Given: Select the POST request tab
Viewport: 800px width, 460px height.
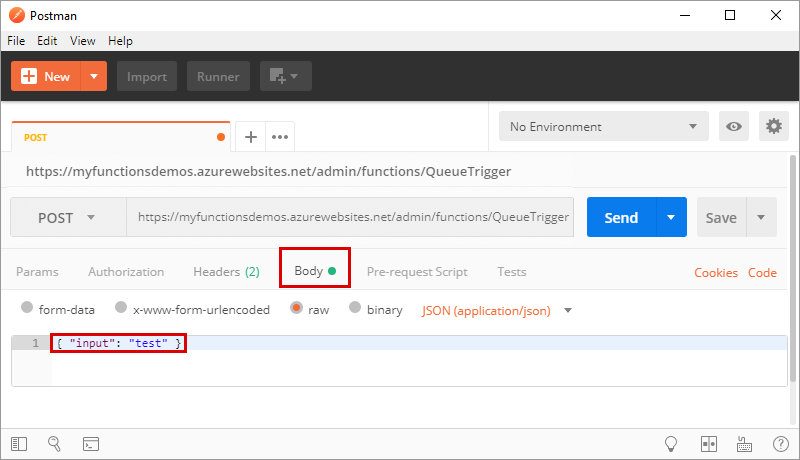Looking at the screenshot, I should coord(121,137).
